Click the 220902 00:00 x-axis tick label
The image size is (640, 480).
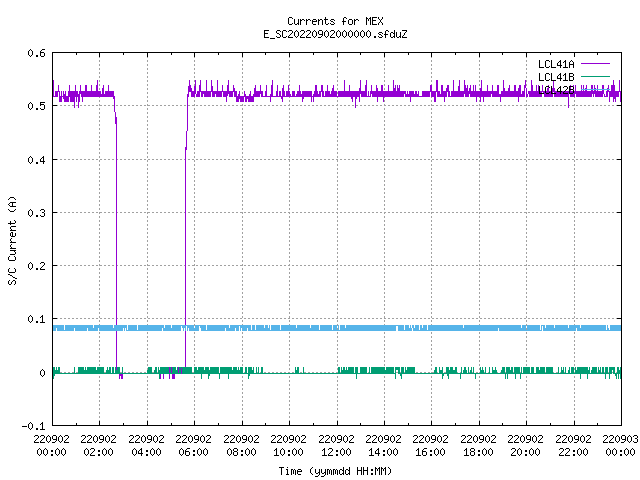tap(51, 446)
